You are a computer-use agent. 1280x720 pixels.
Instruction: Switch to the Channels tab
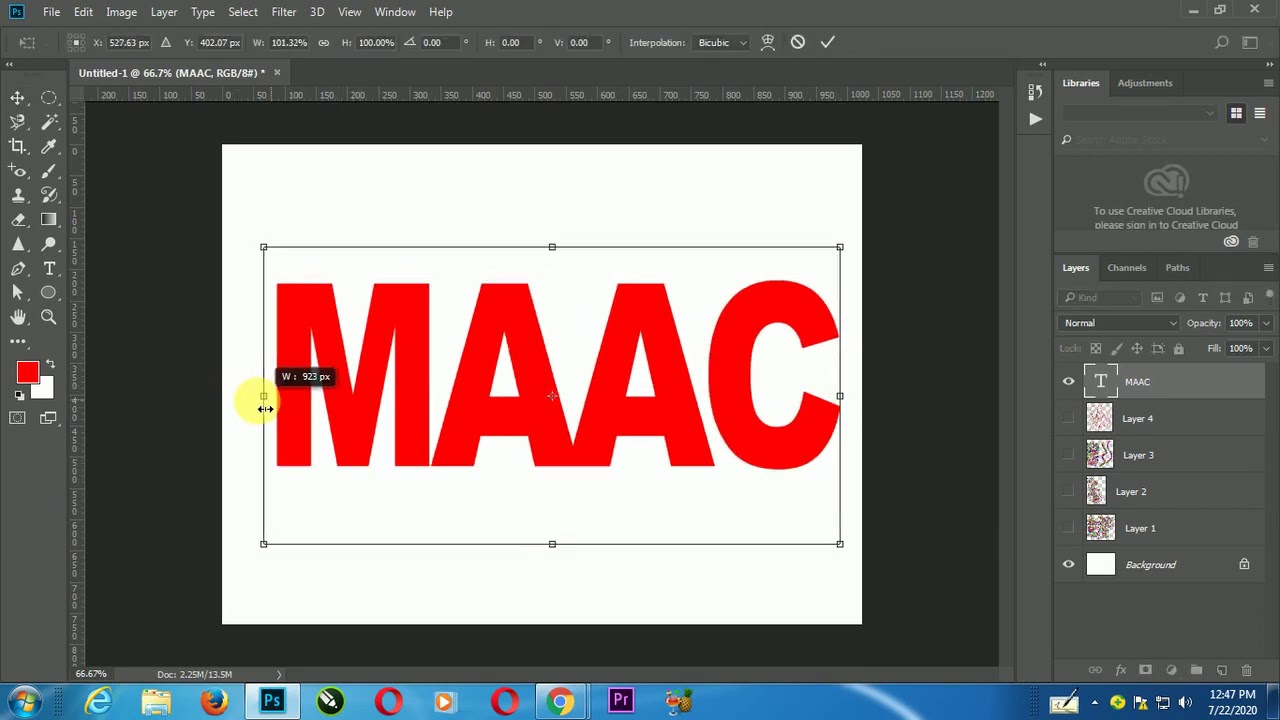coord(1126,268)
